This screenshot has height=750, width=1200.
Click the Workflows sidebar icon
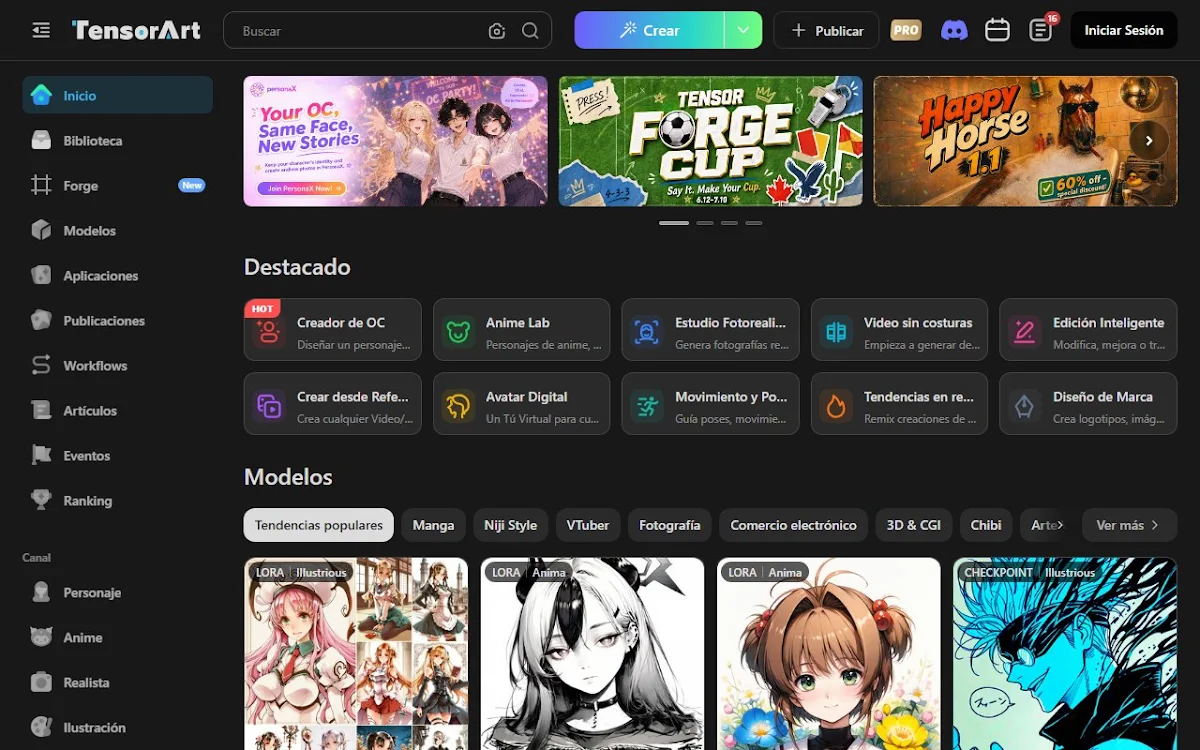41,365
